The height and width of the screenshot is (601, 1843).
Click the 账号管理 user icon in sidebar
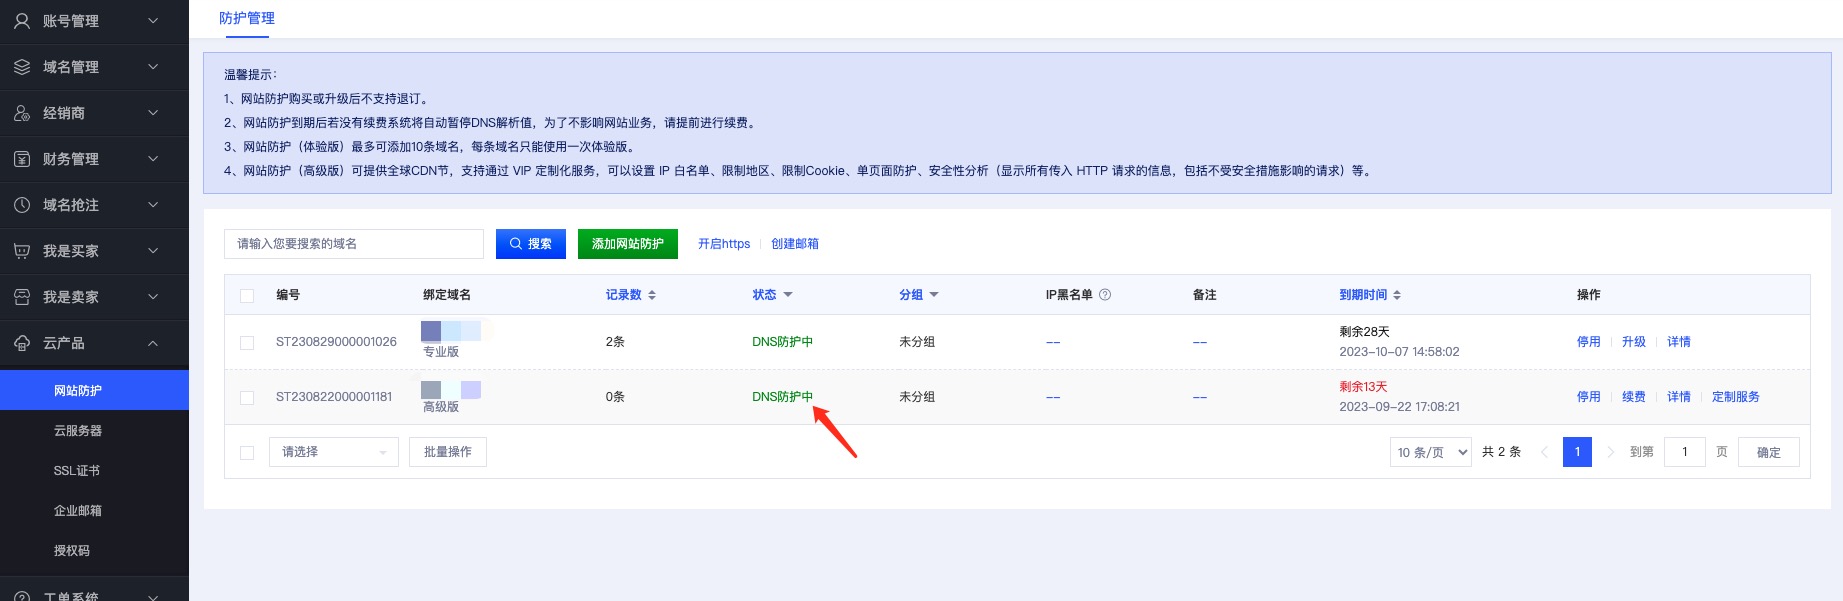pyautogui.click(x=22, y=21)
